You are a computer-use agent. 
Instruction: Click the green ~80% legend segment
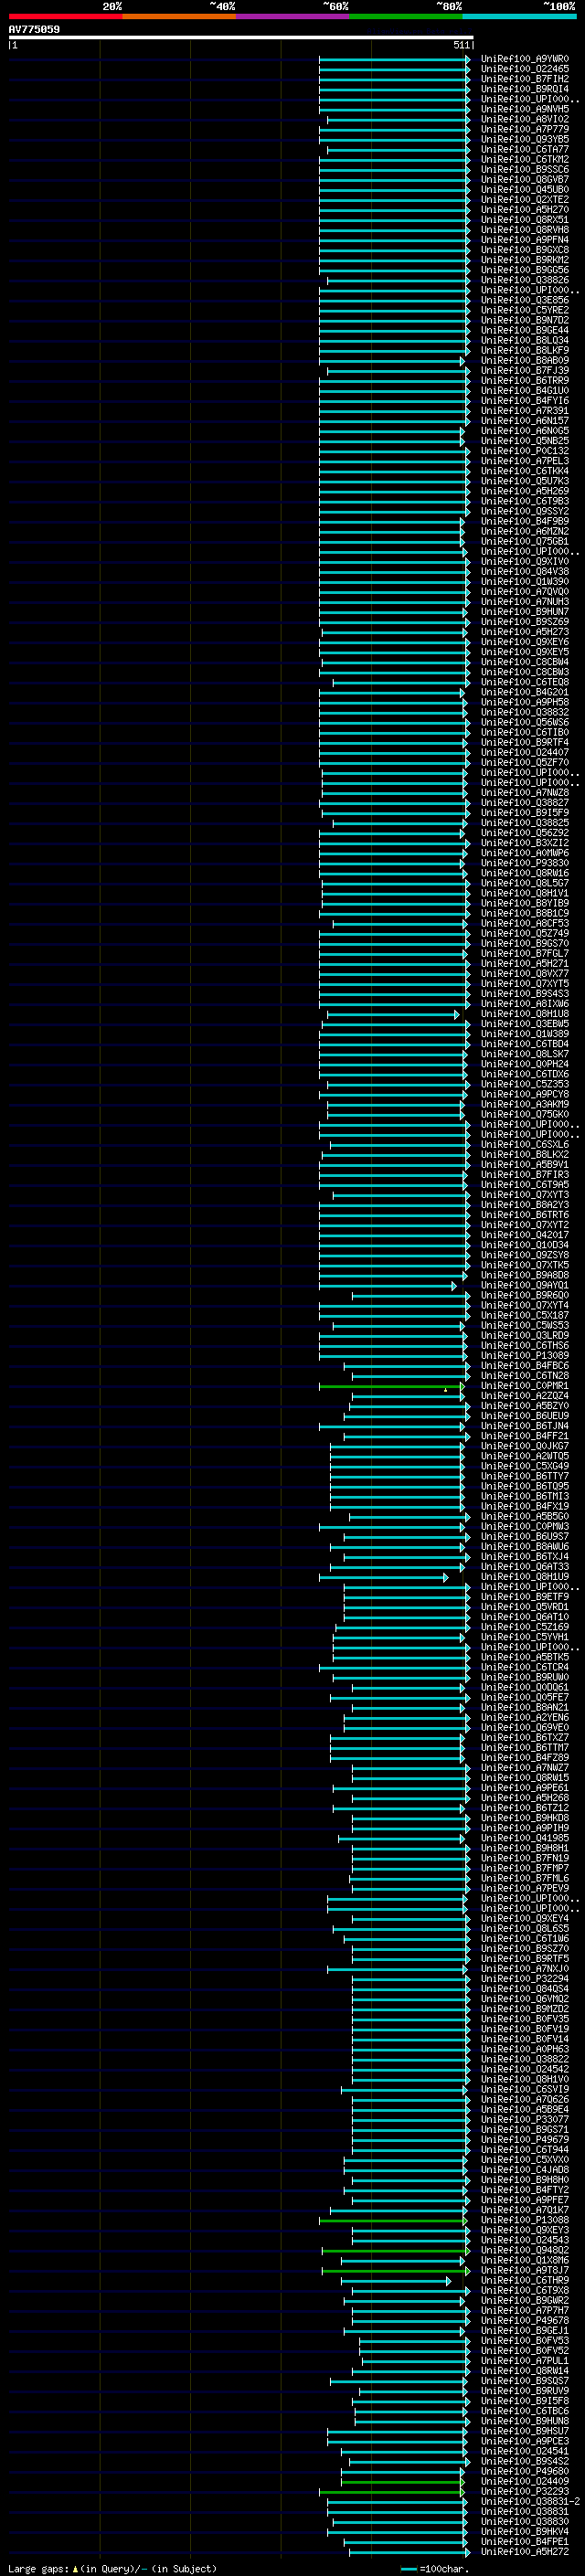[x=406, y=16]
